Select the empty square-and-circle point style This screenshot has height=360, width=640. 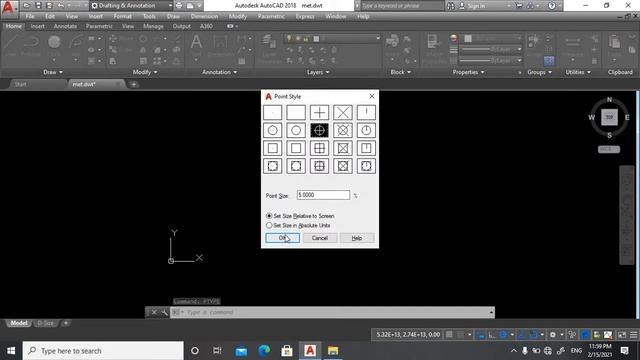296,166
